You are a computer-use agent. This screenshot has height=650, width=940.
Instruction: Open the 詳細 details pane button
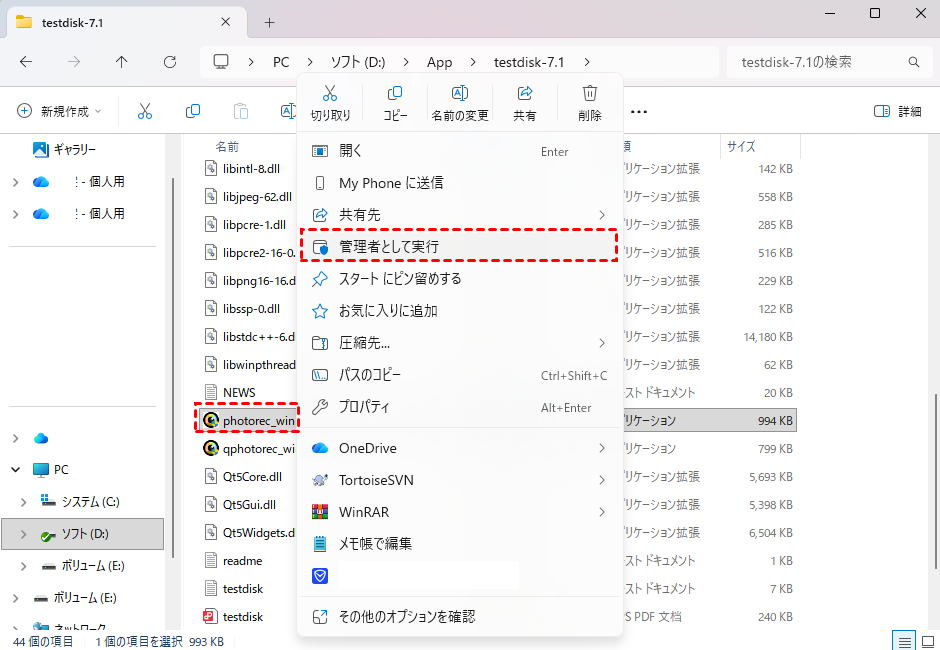[x=897, y=111]
